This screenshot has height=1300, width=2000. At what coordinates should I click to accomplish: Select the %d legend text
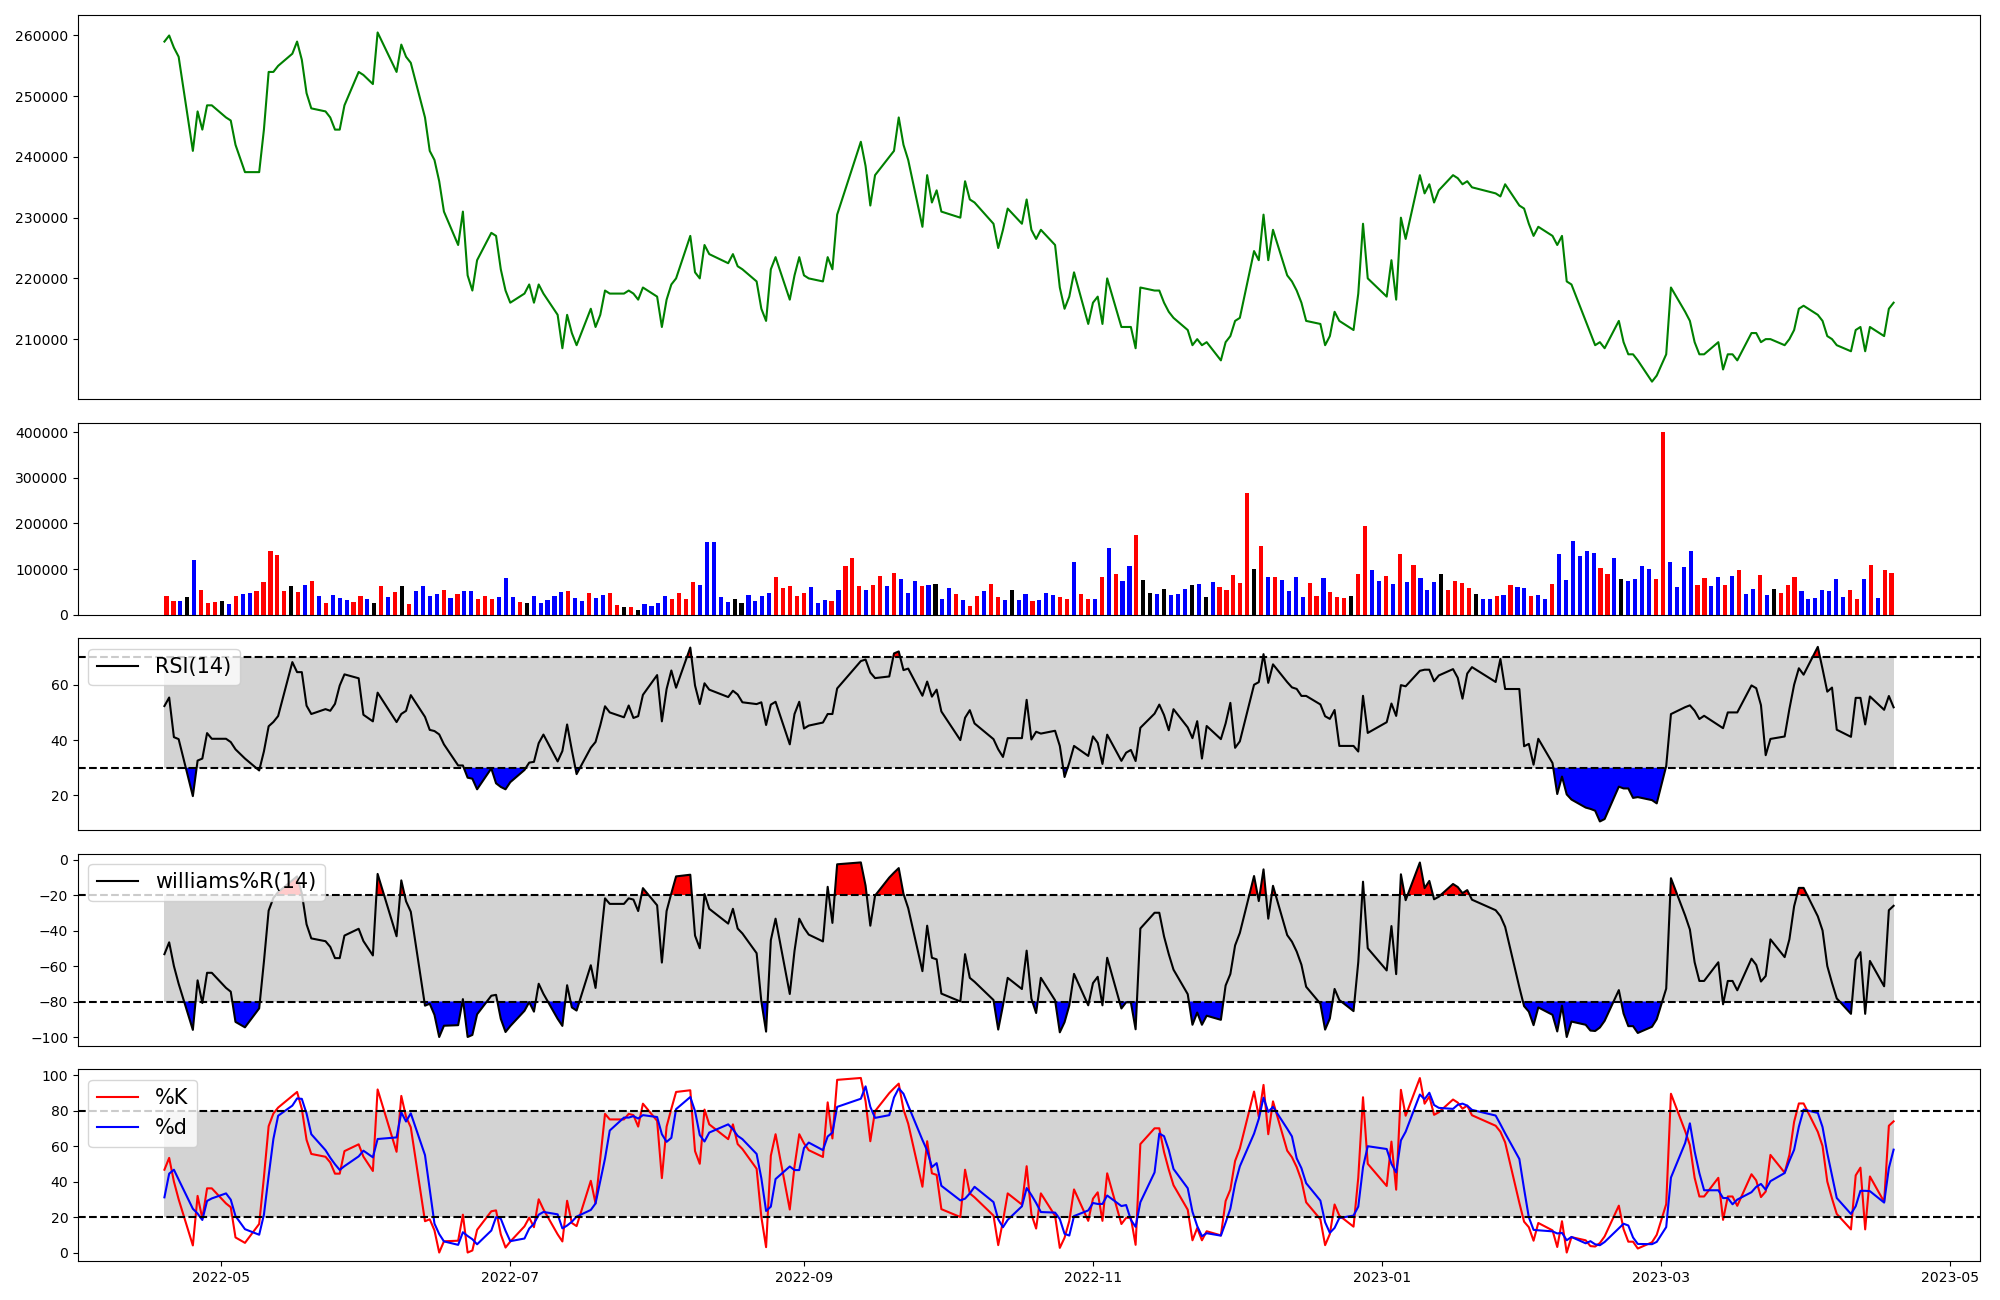coord(171,1127)
